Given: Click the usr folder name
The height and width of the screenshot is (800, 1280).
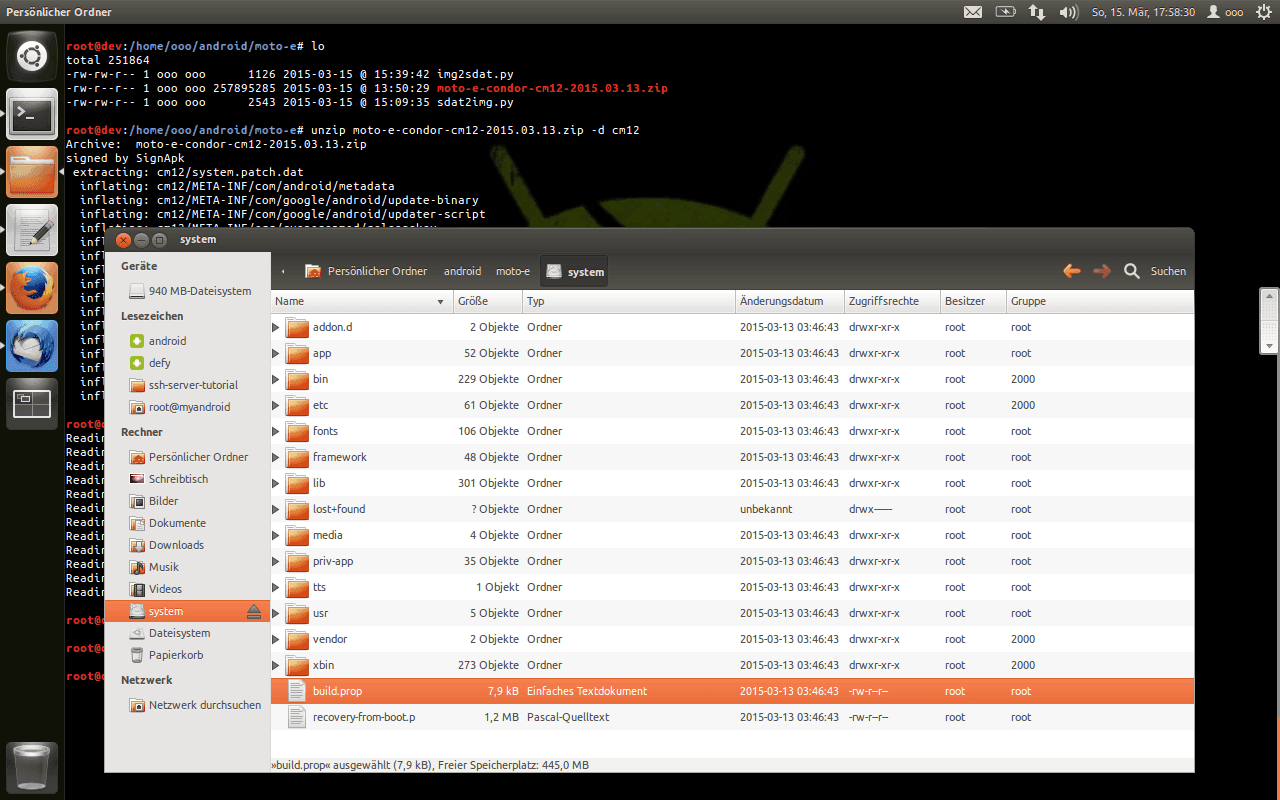Looking at the screenshot, I should pyautogui.click(x=320, y=613).
